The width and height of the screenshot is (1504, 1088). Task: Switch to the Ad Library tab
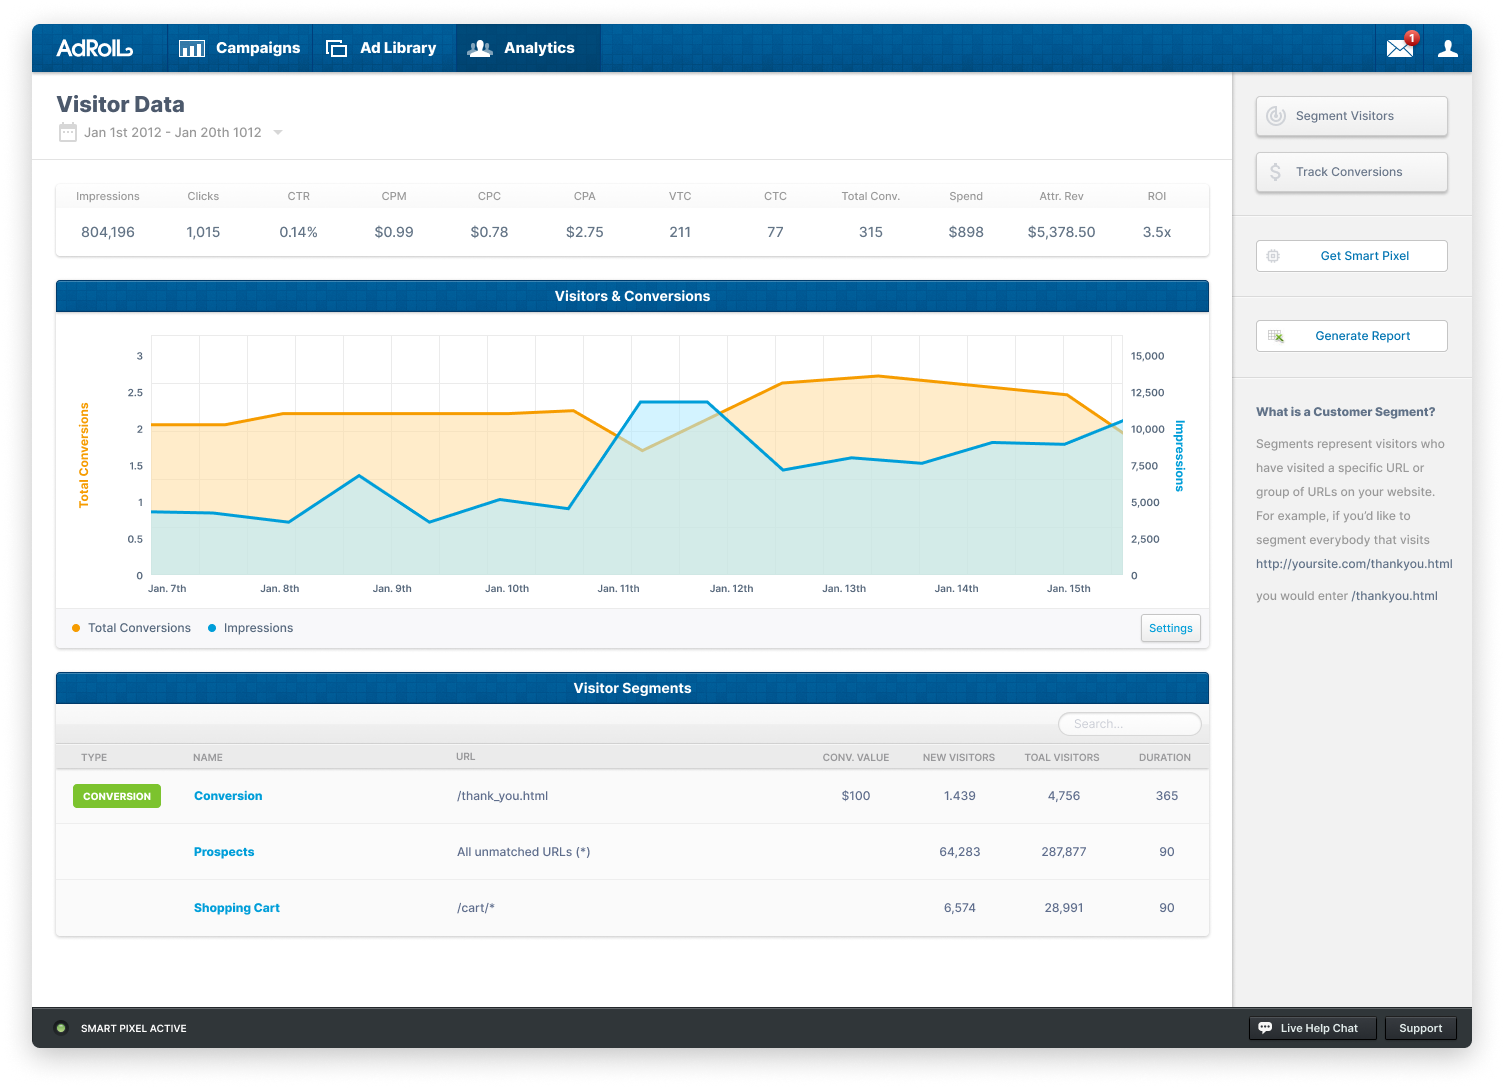(382, 48)
